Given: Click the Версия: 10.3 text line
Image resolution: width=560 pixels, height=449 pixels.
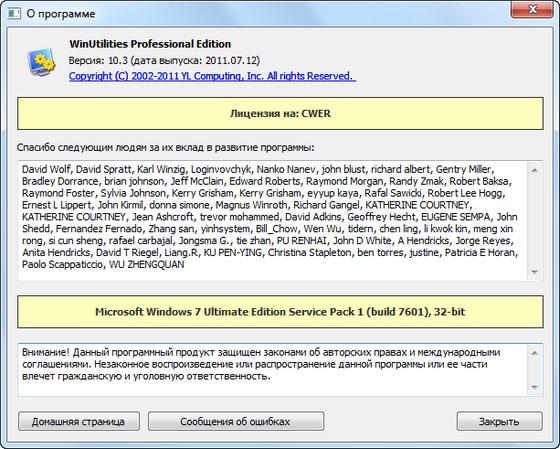Looking at the screenshot, I should [164, 60].
